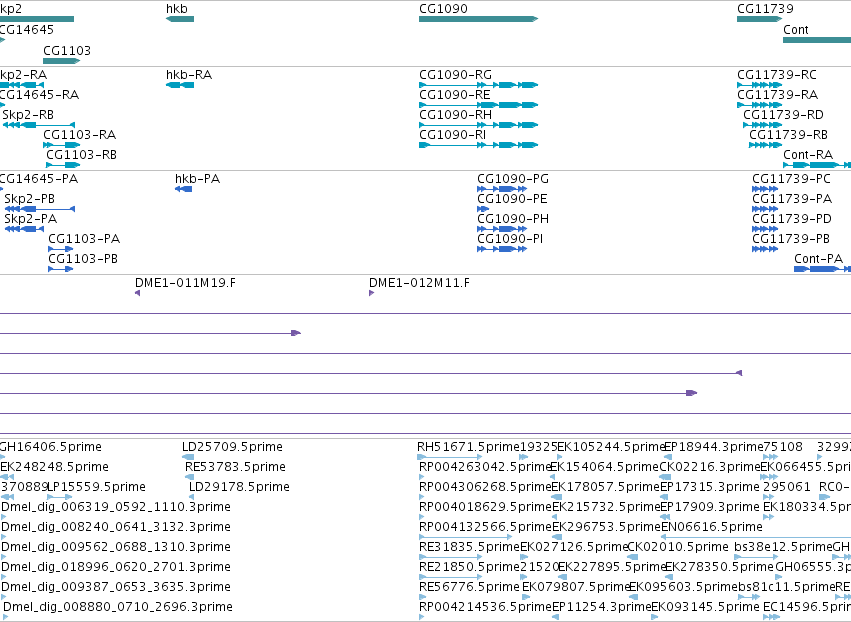Viewport: 851px width, 622px height.
Task: Click the CG1103-RB transcript
Action: [x=63, y=164]
